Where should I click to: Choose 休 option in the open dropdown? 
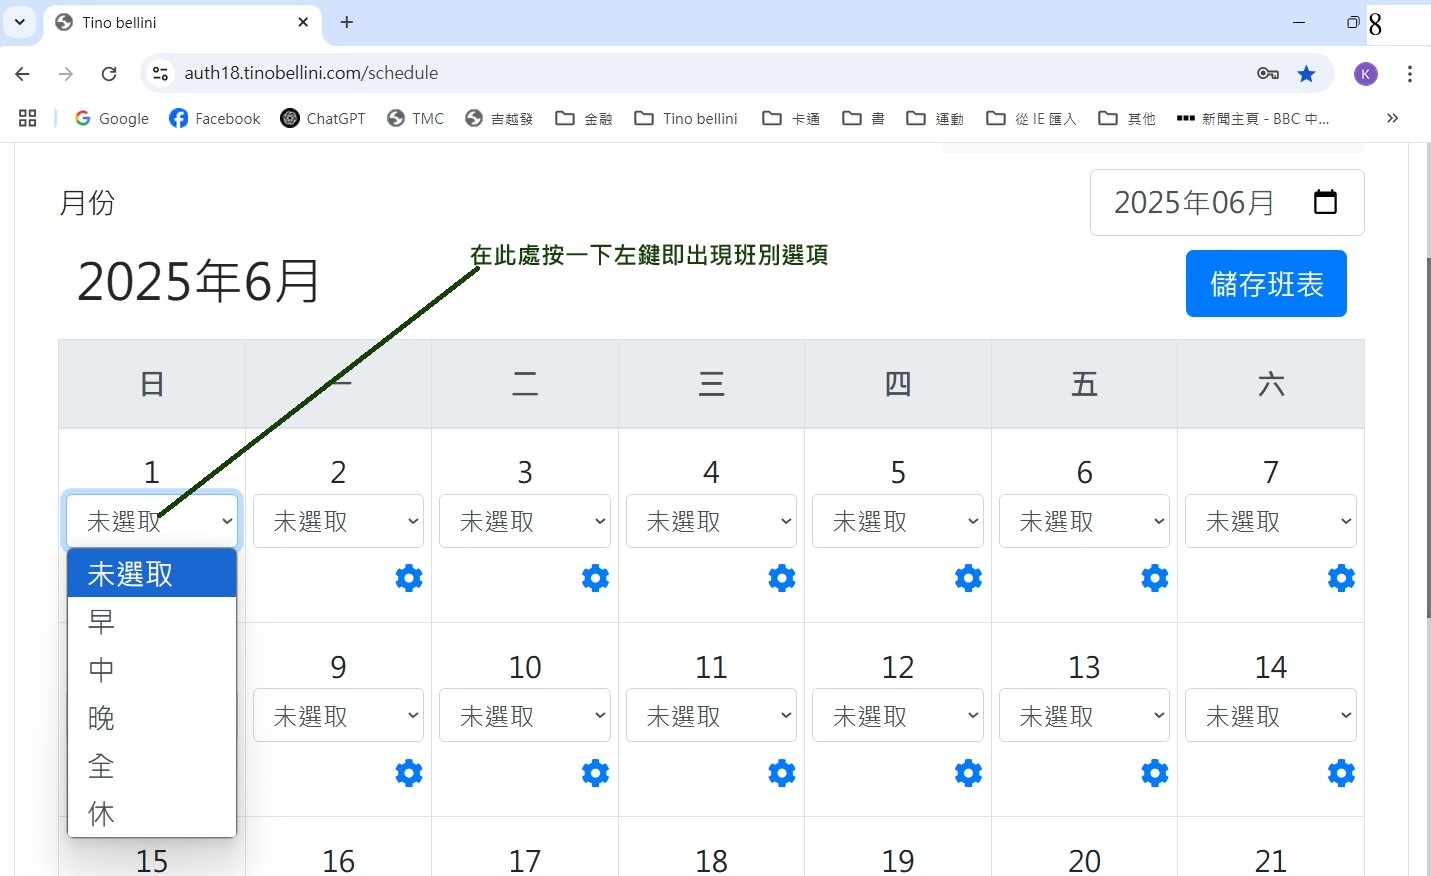tap(102, 814)
